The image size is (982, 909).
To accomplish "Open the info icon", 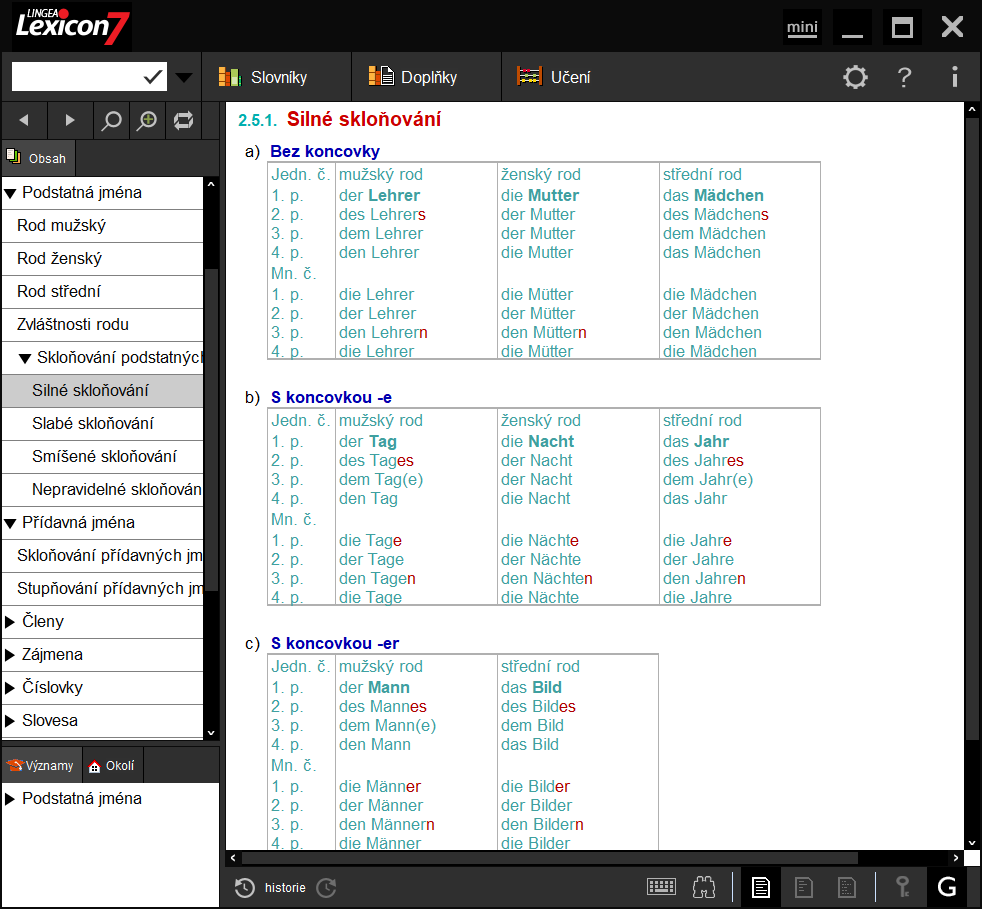I will [x=954, y=77].
